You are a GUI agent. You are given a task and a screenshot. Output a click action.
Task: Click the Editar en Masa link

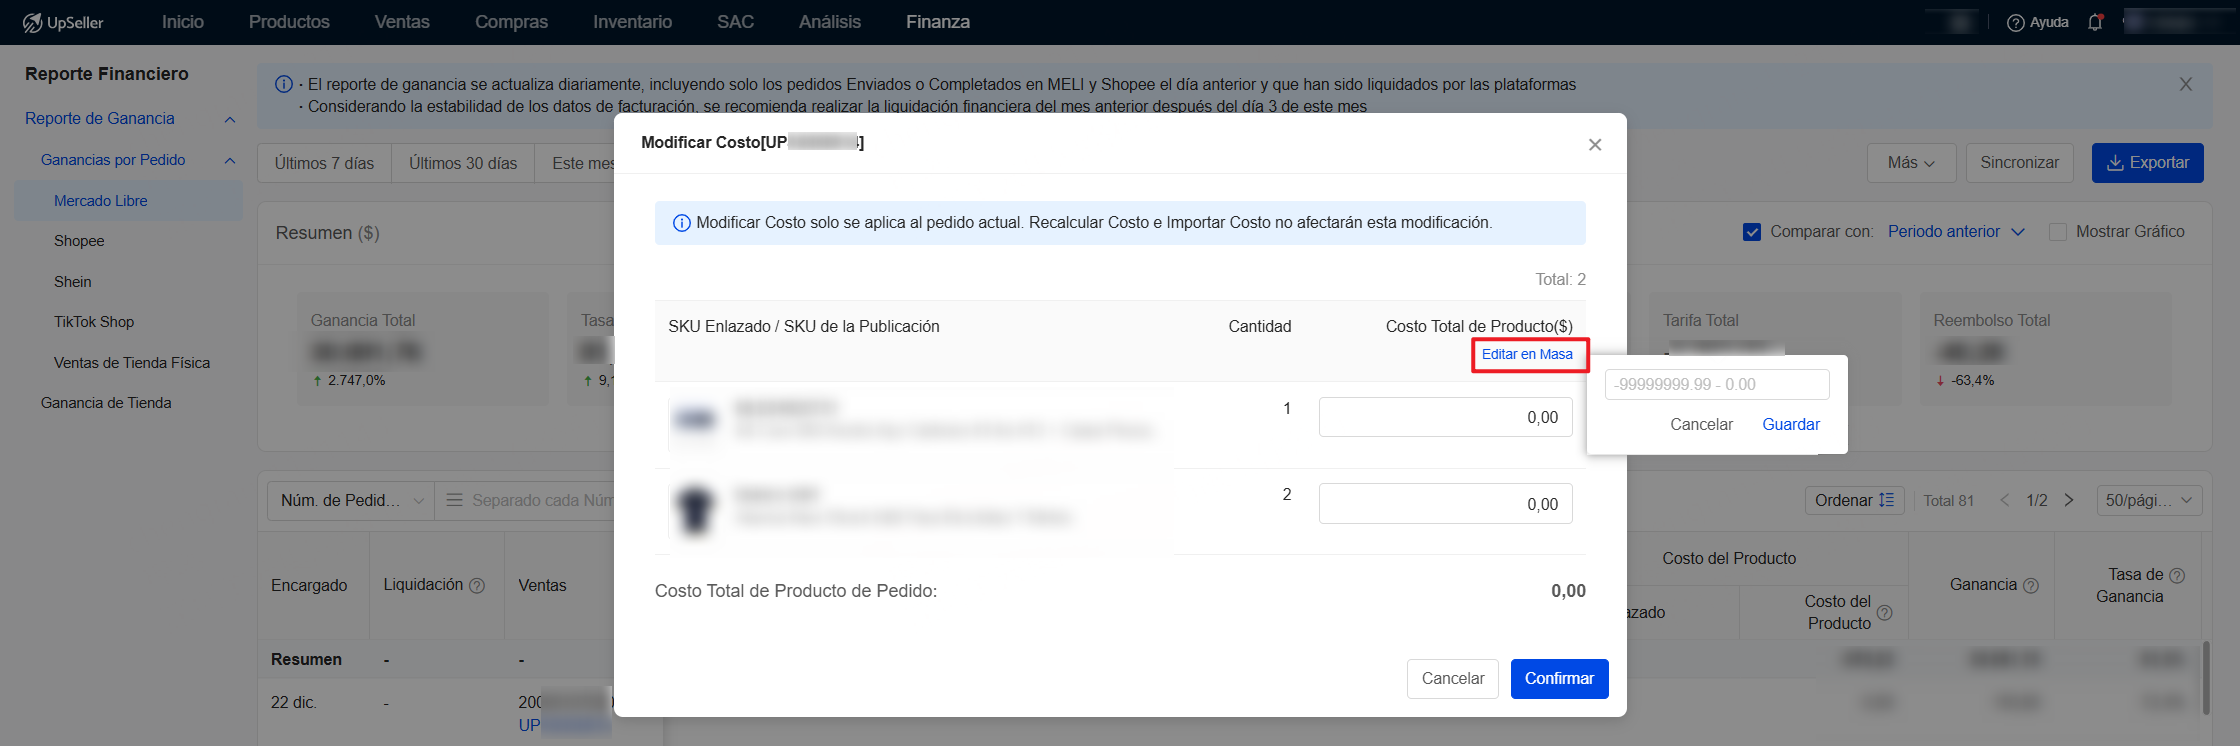pyautogui.click(x=1527, y=354)
